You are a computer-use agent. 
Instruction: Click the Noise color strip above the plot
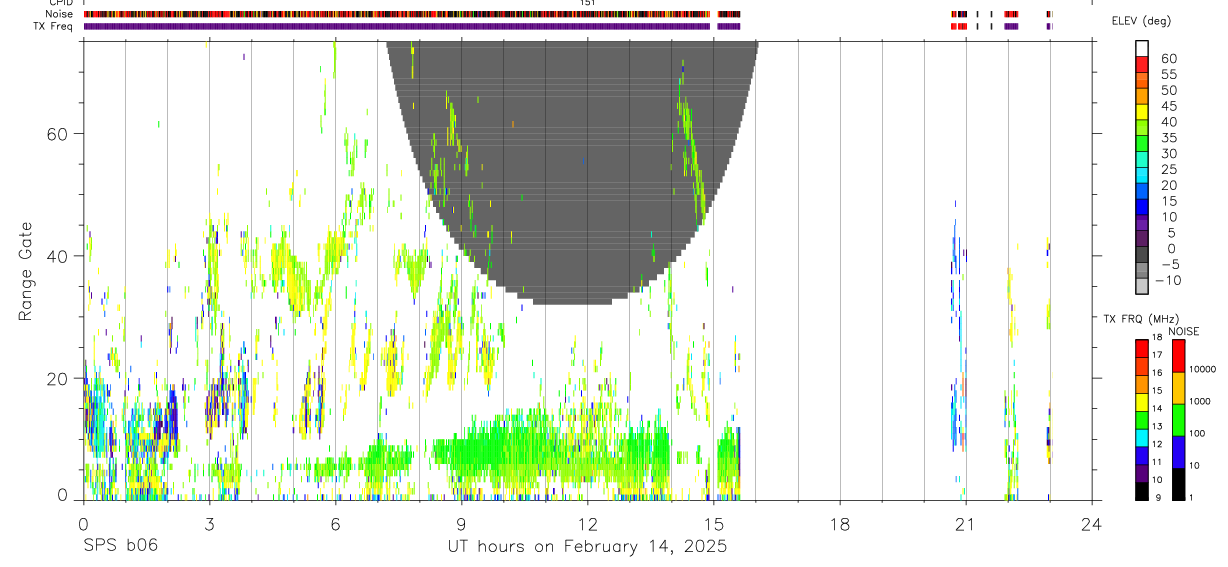point(412,14)
